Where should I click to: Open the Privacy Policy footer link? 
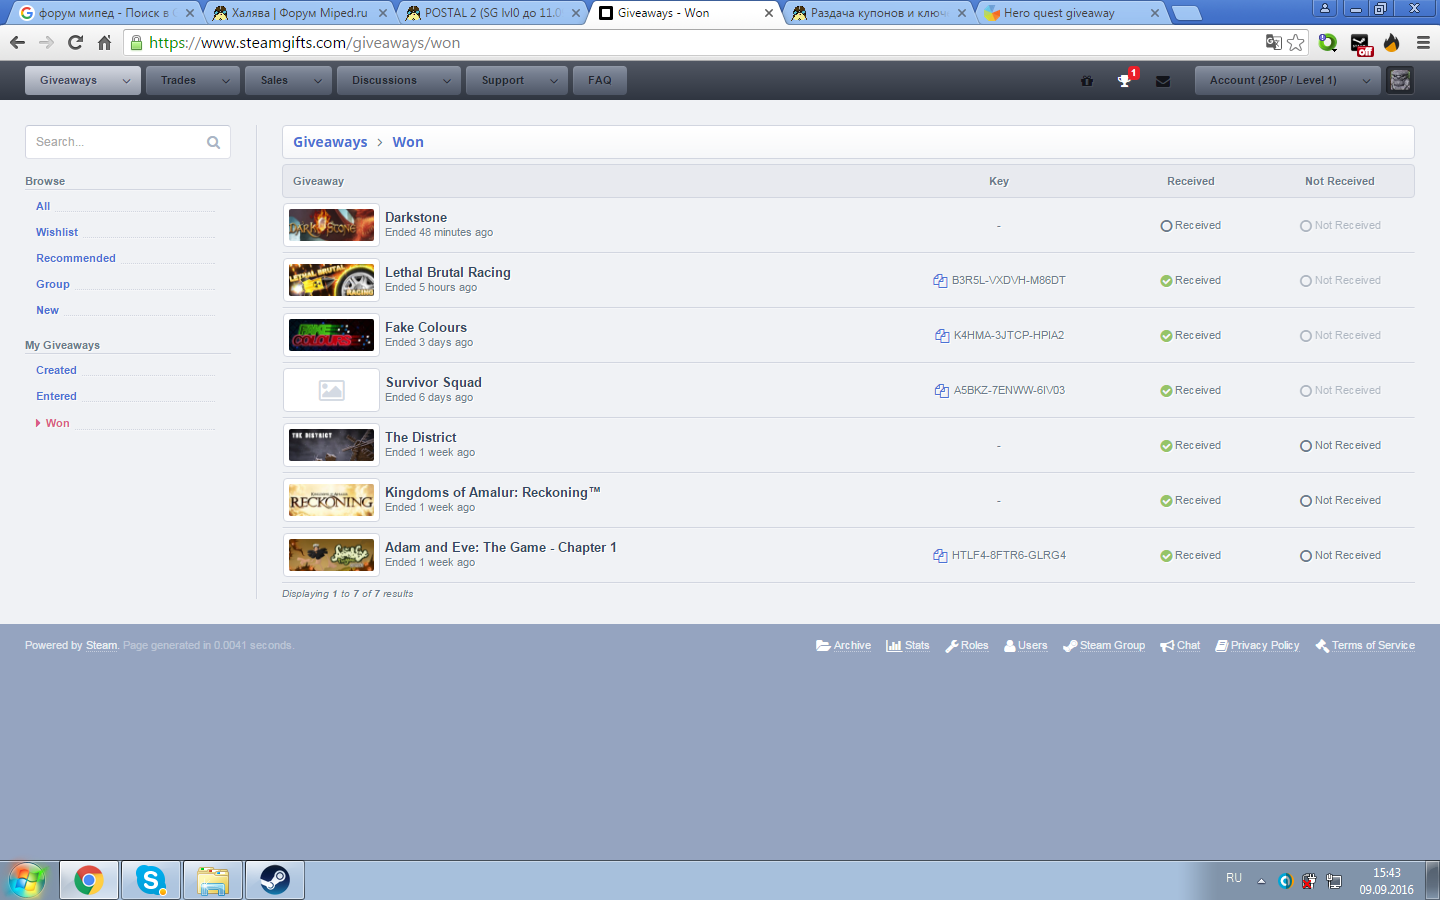pyautogui.click(x=1257, y=646)
